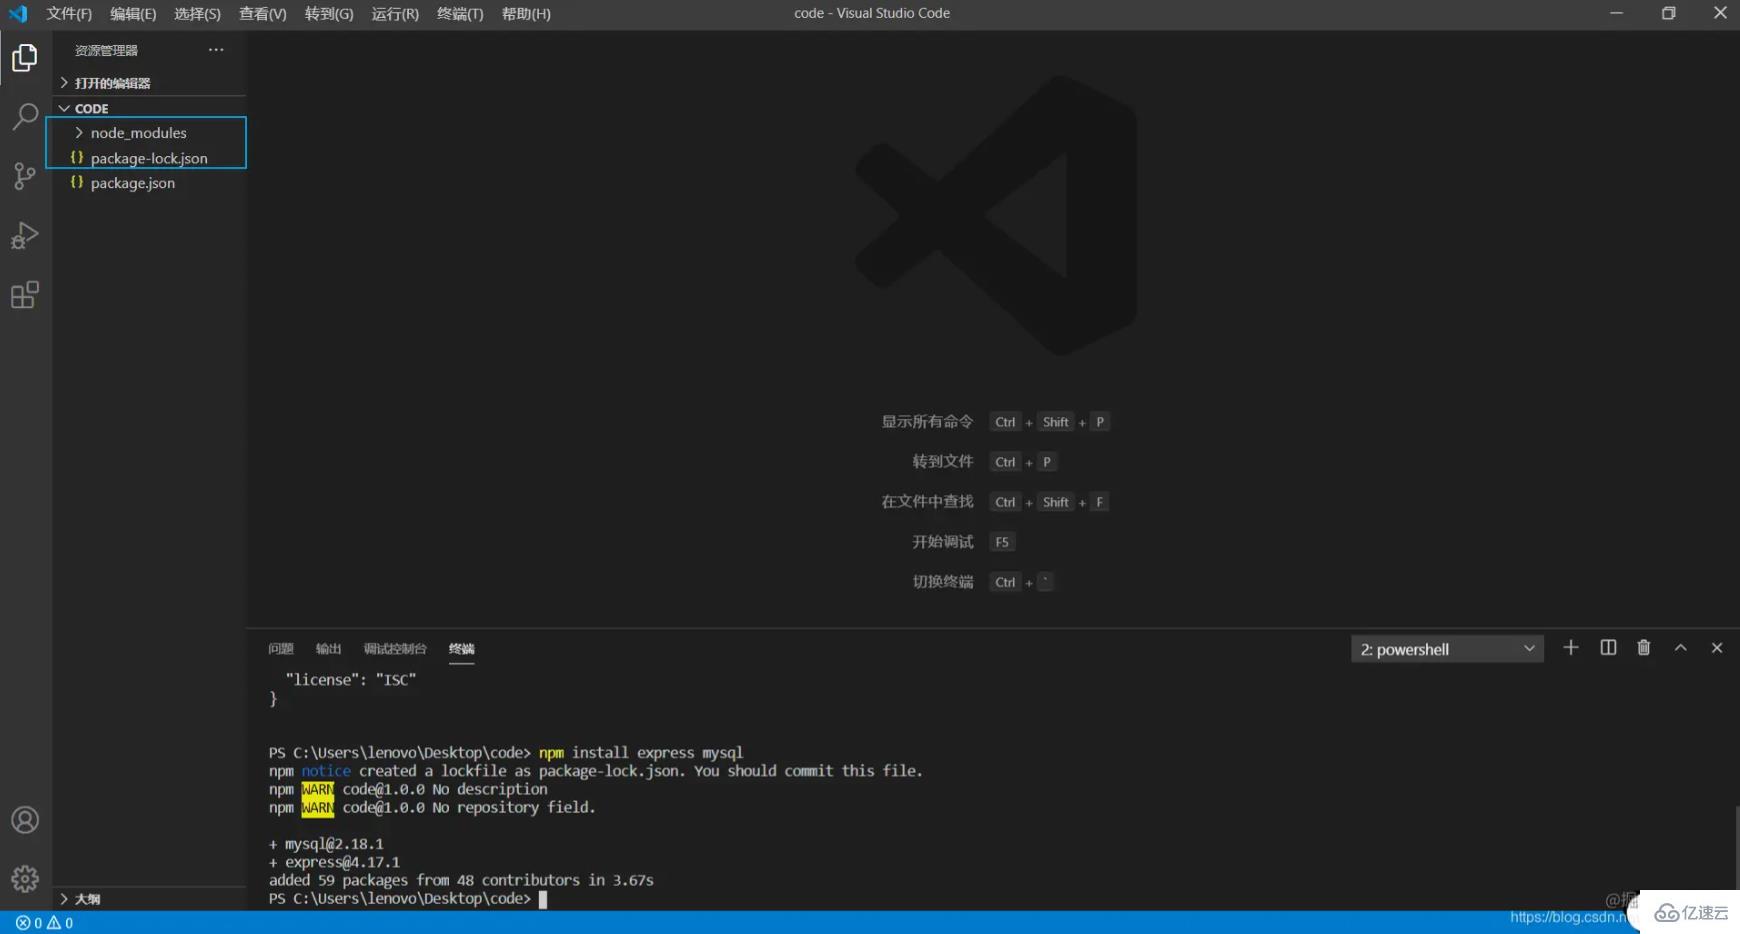Open the 编辑(E) menu

click(x=133, y=14)
